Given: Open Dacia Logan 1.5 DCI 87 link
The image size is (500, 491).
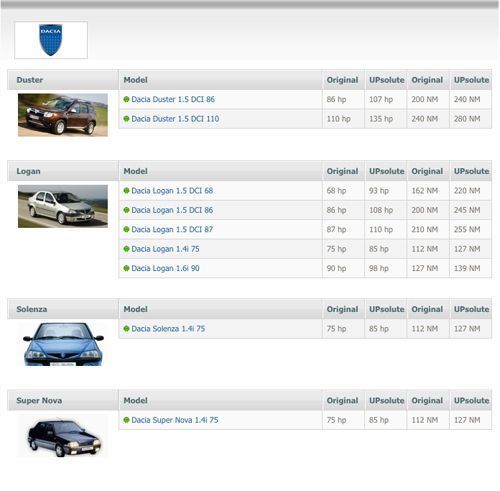Looking at the screenshot, I should pos(172,229).
